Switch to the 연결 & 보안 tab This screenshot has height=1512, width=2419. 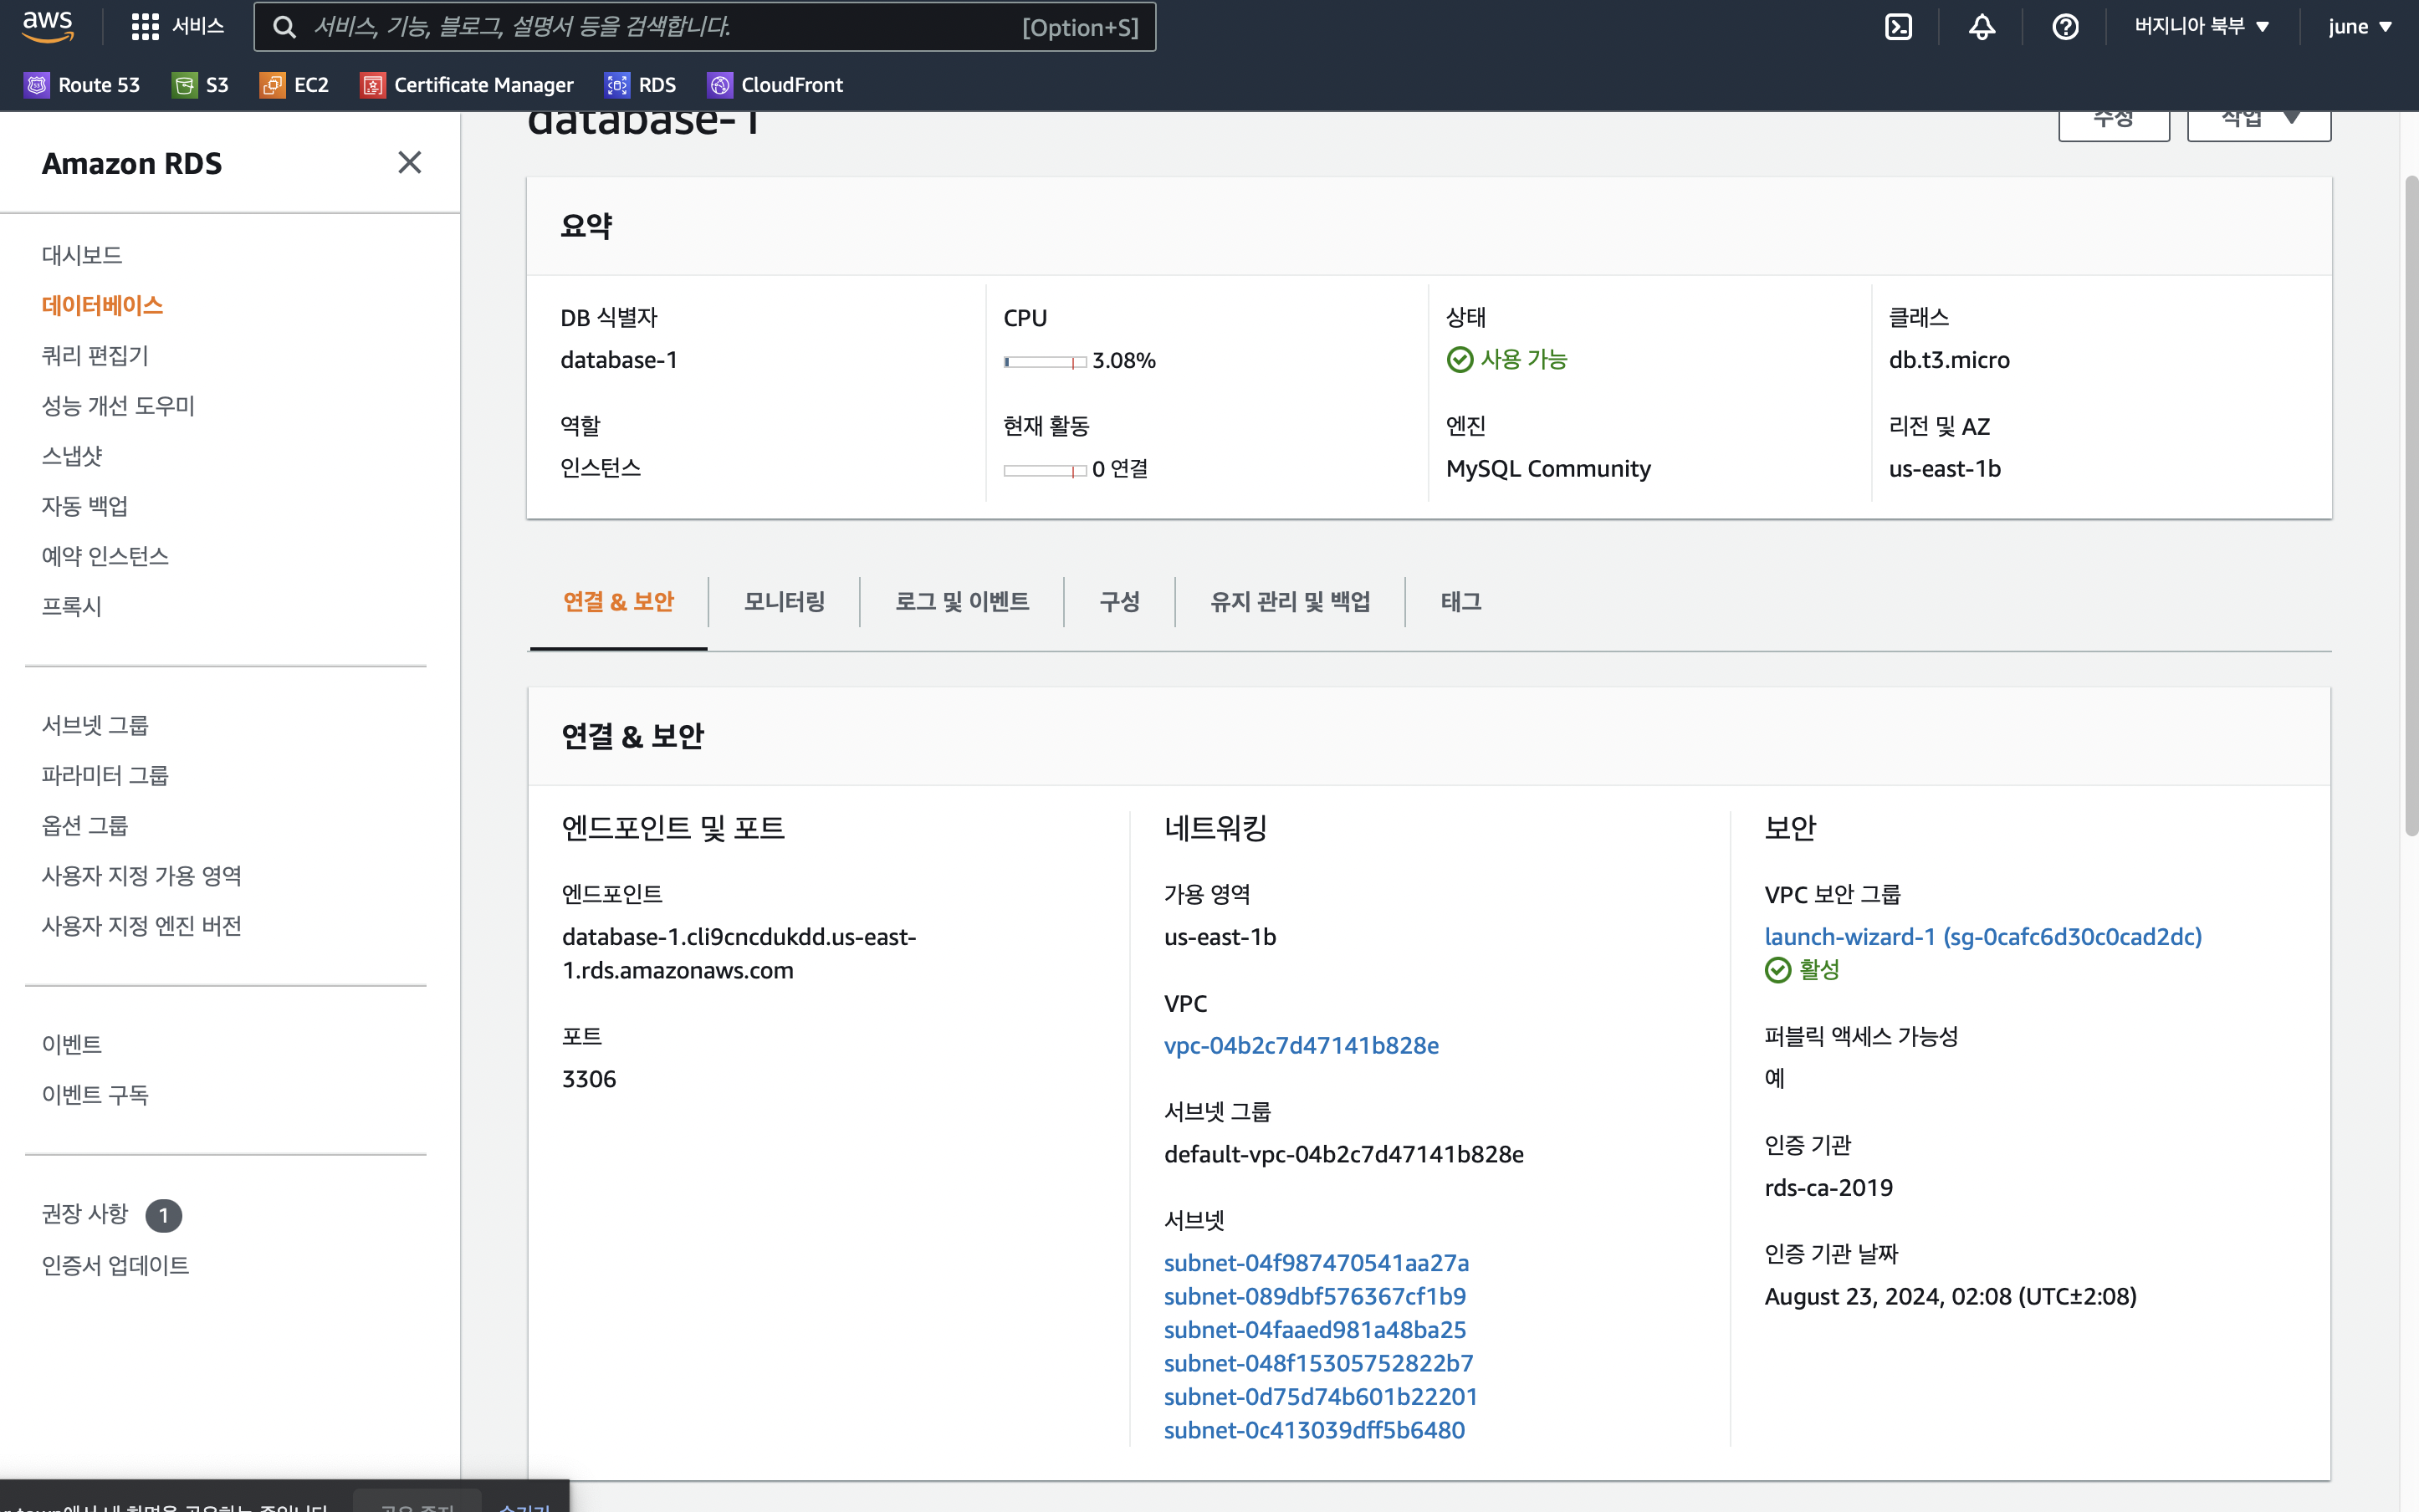pos(618,602)
